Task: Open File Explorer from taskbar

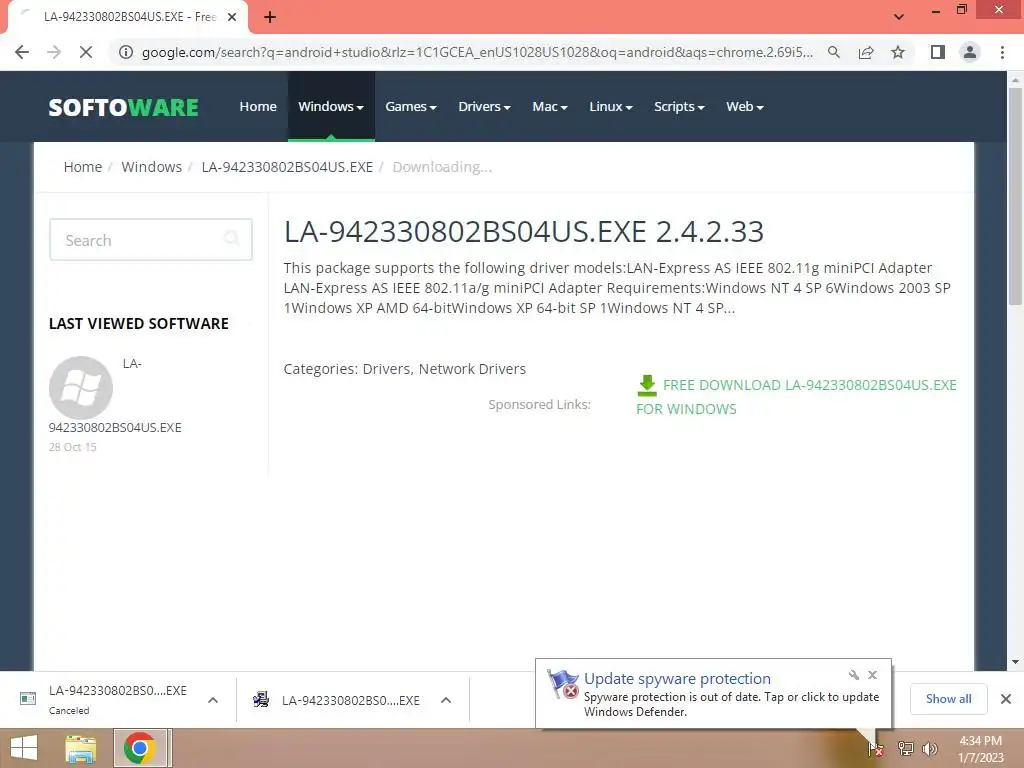Action: pos(81,748)
